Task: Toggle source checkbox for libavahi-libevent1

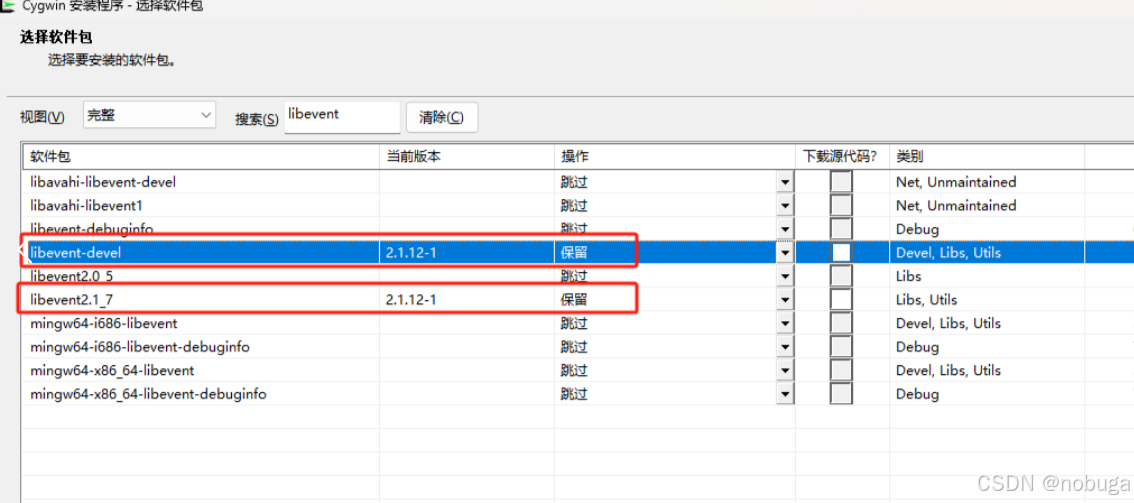Action: 841,206
